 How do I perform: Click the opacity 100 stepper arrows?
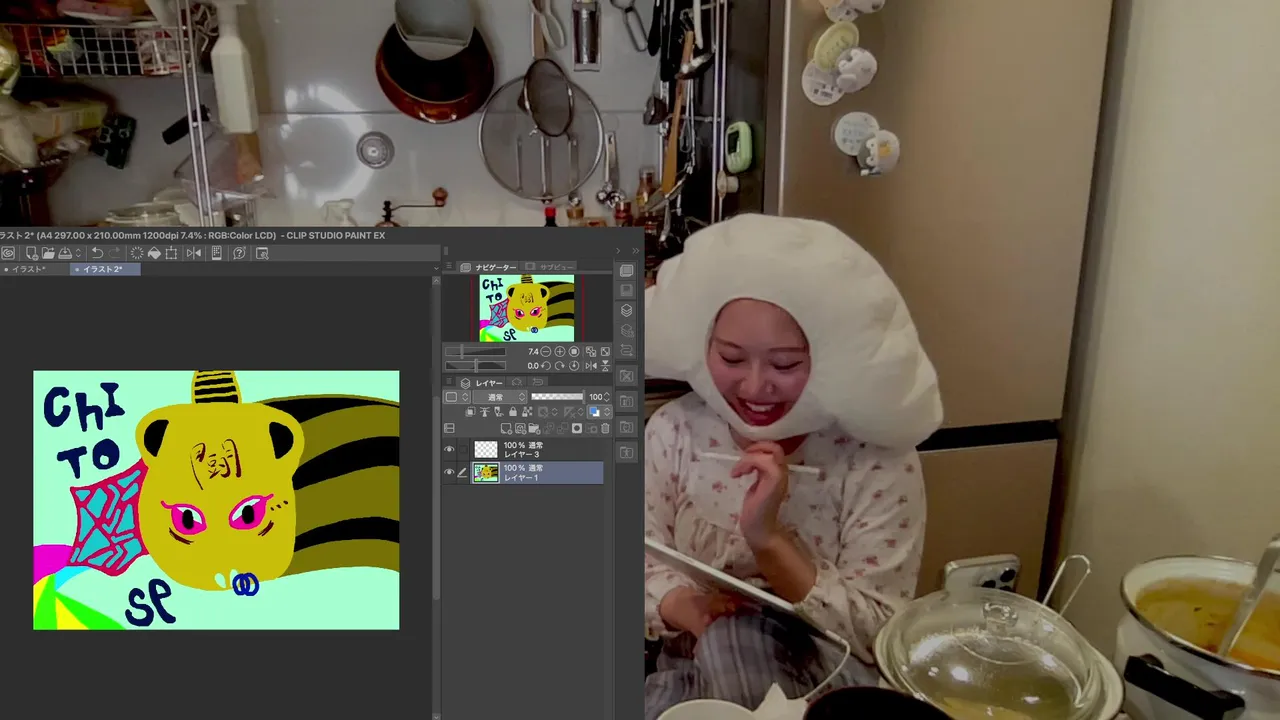click(x=607, y=397)
